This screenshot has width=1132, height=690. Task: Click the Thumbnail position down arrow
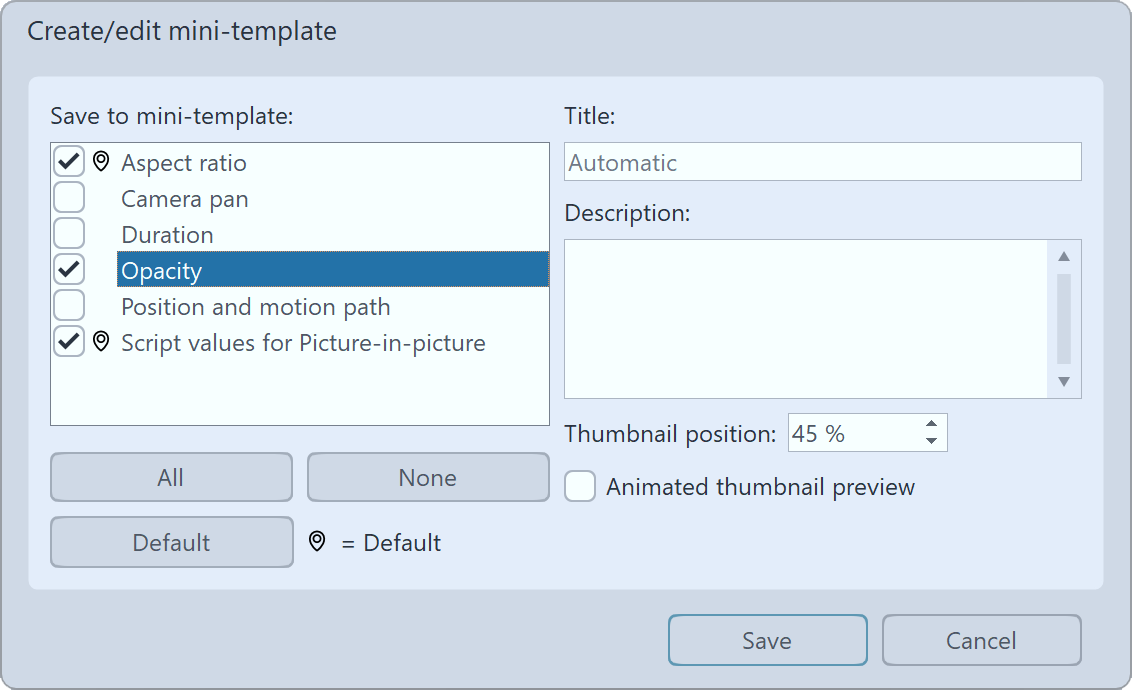[x=931, y=440]
